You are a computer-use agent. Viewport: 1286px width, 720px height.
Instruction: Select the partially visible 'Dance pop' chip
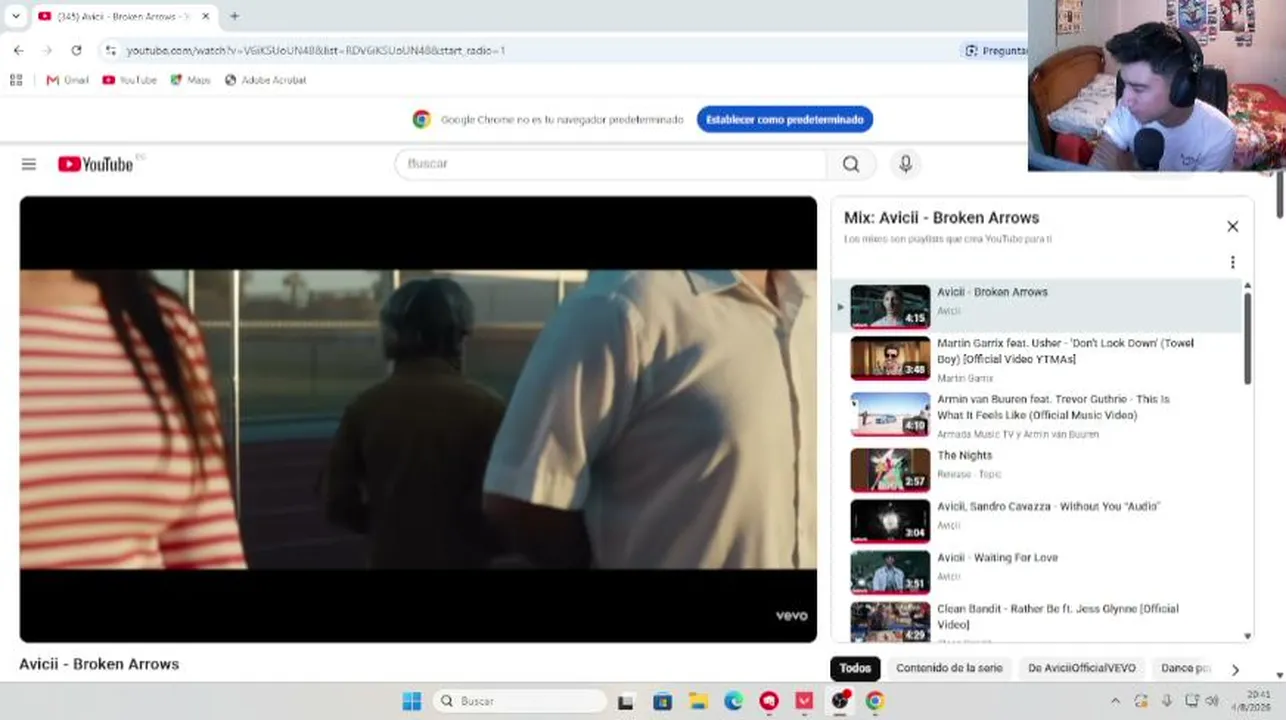tap(1186, 668)
